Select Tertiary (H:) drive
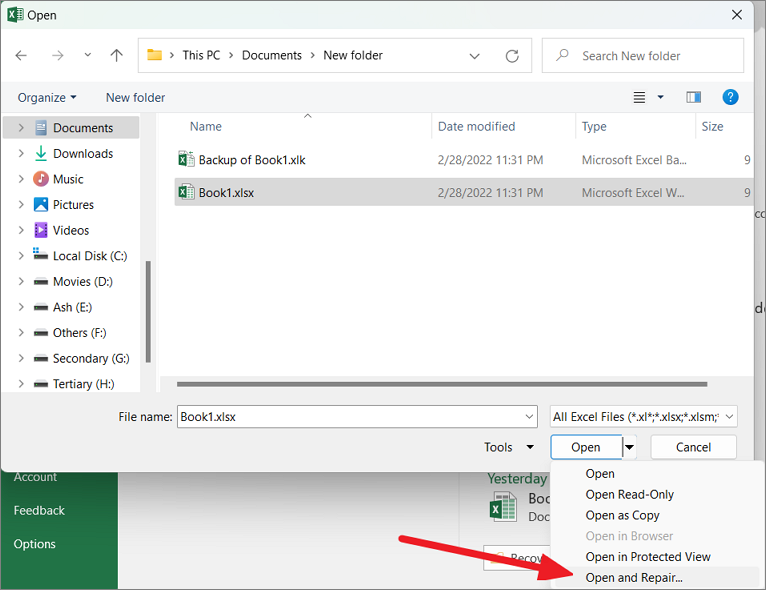 pos(84,384)
